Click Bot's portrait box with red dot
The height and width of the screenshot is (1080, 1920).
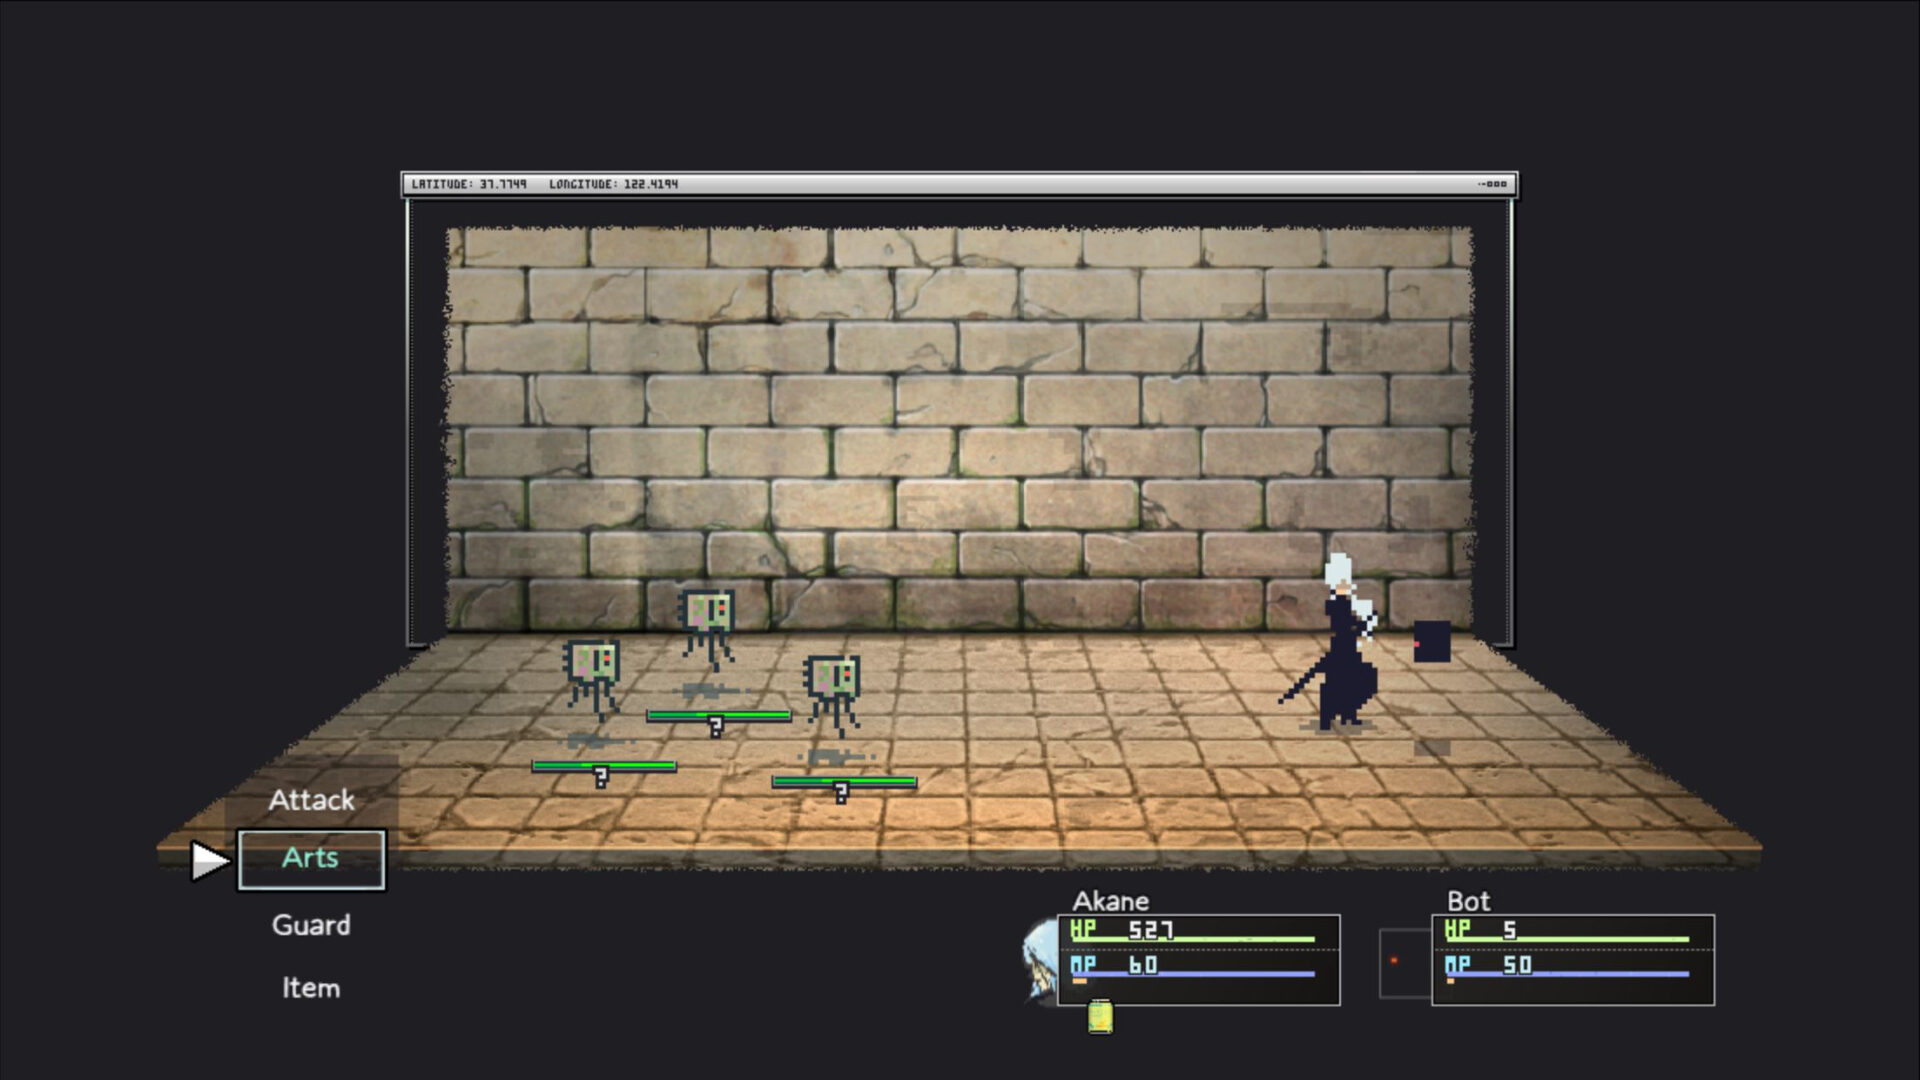pyautogui.click(x=1404, y=963)
